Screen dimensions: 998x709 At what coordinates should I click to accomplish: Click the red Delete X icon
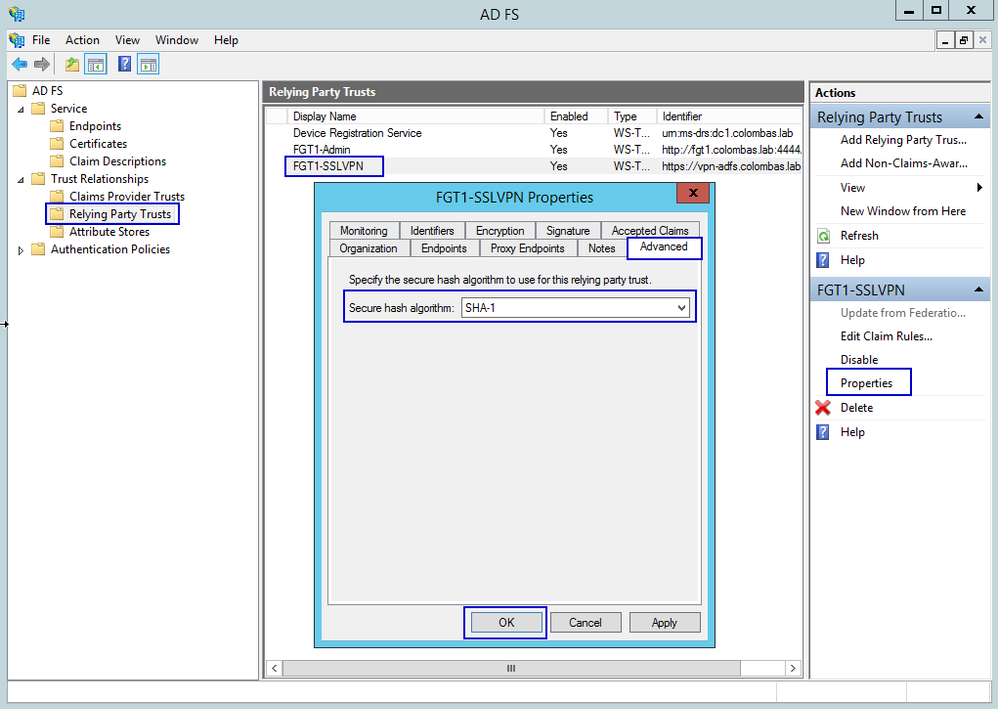[823, 408]
